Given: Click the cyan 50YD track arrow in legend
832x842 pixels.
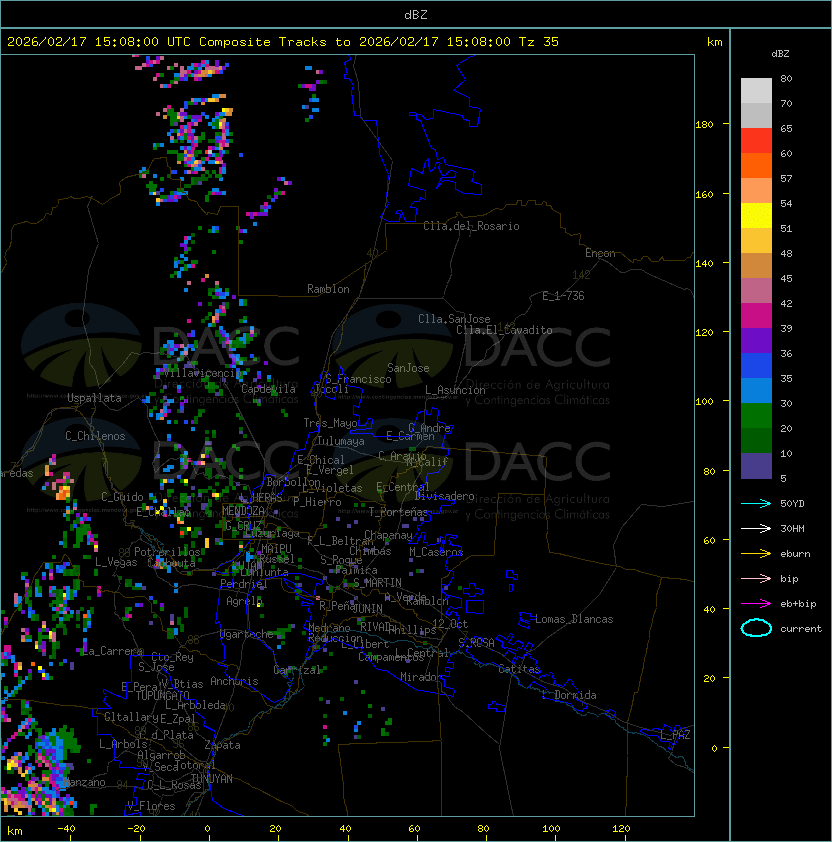Looking at the screenshot, I should click(x=756, y=503).
